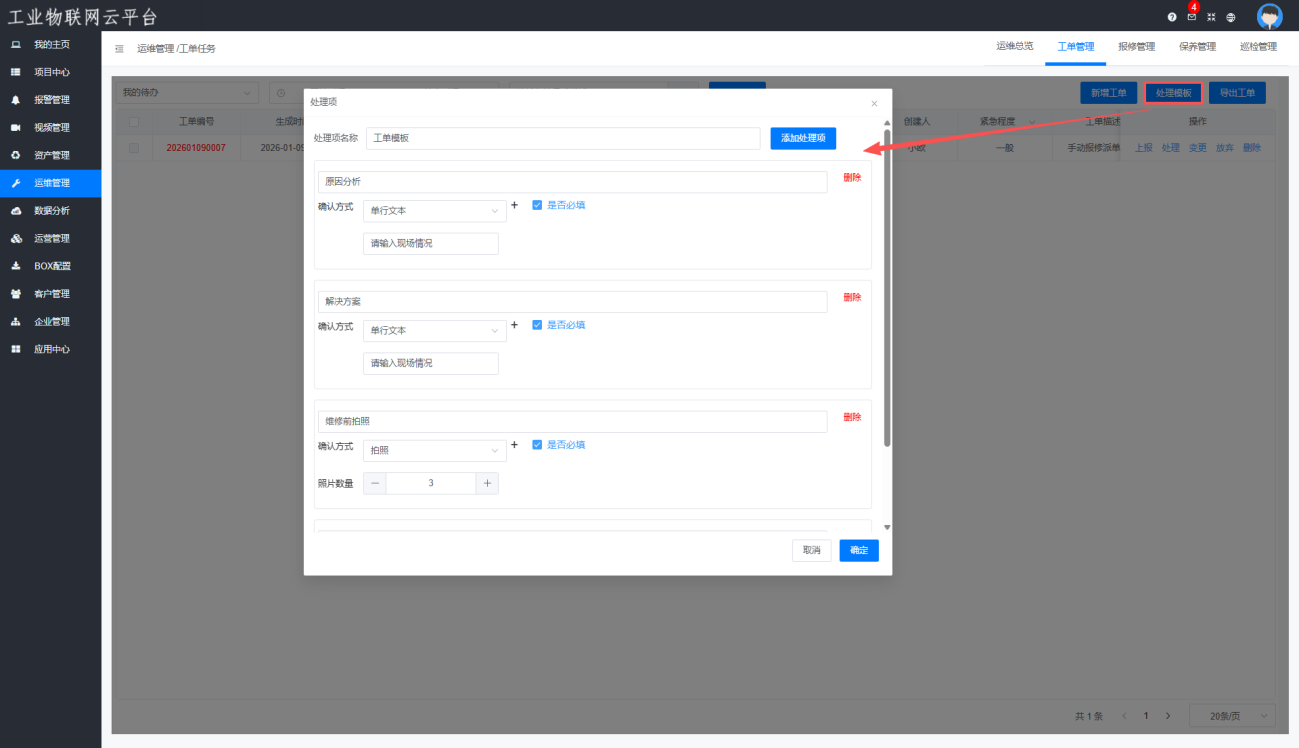The height and width of the screenshot is (748, 1299).
Task: Click the 添加处理项 button
Action: pos(803,138)
